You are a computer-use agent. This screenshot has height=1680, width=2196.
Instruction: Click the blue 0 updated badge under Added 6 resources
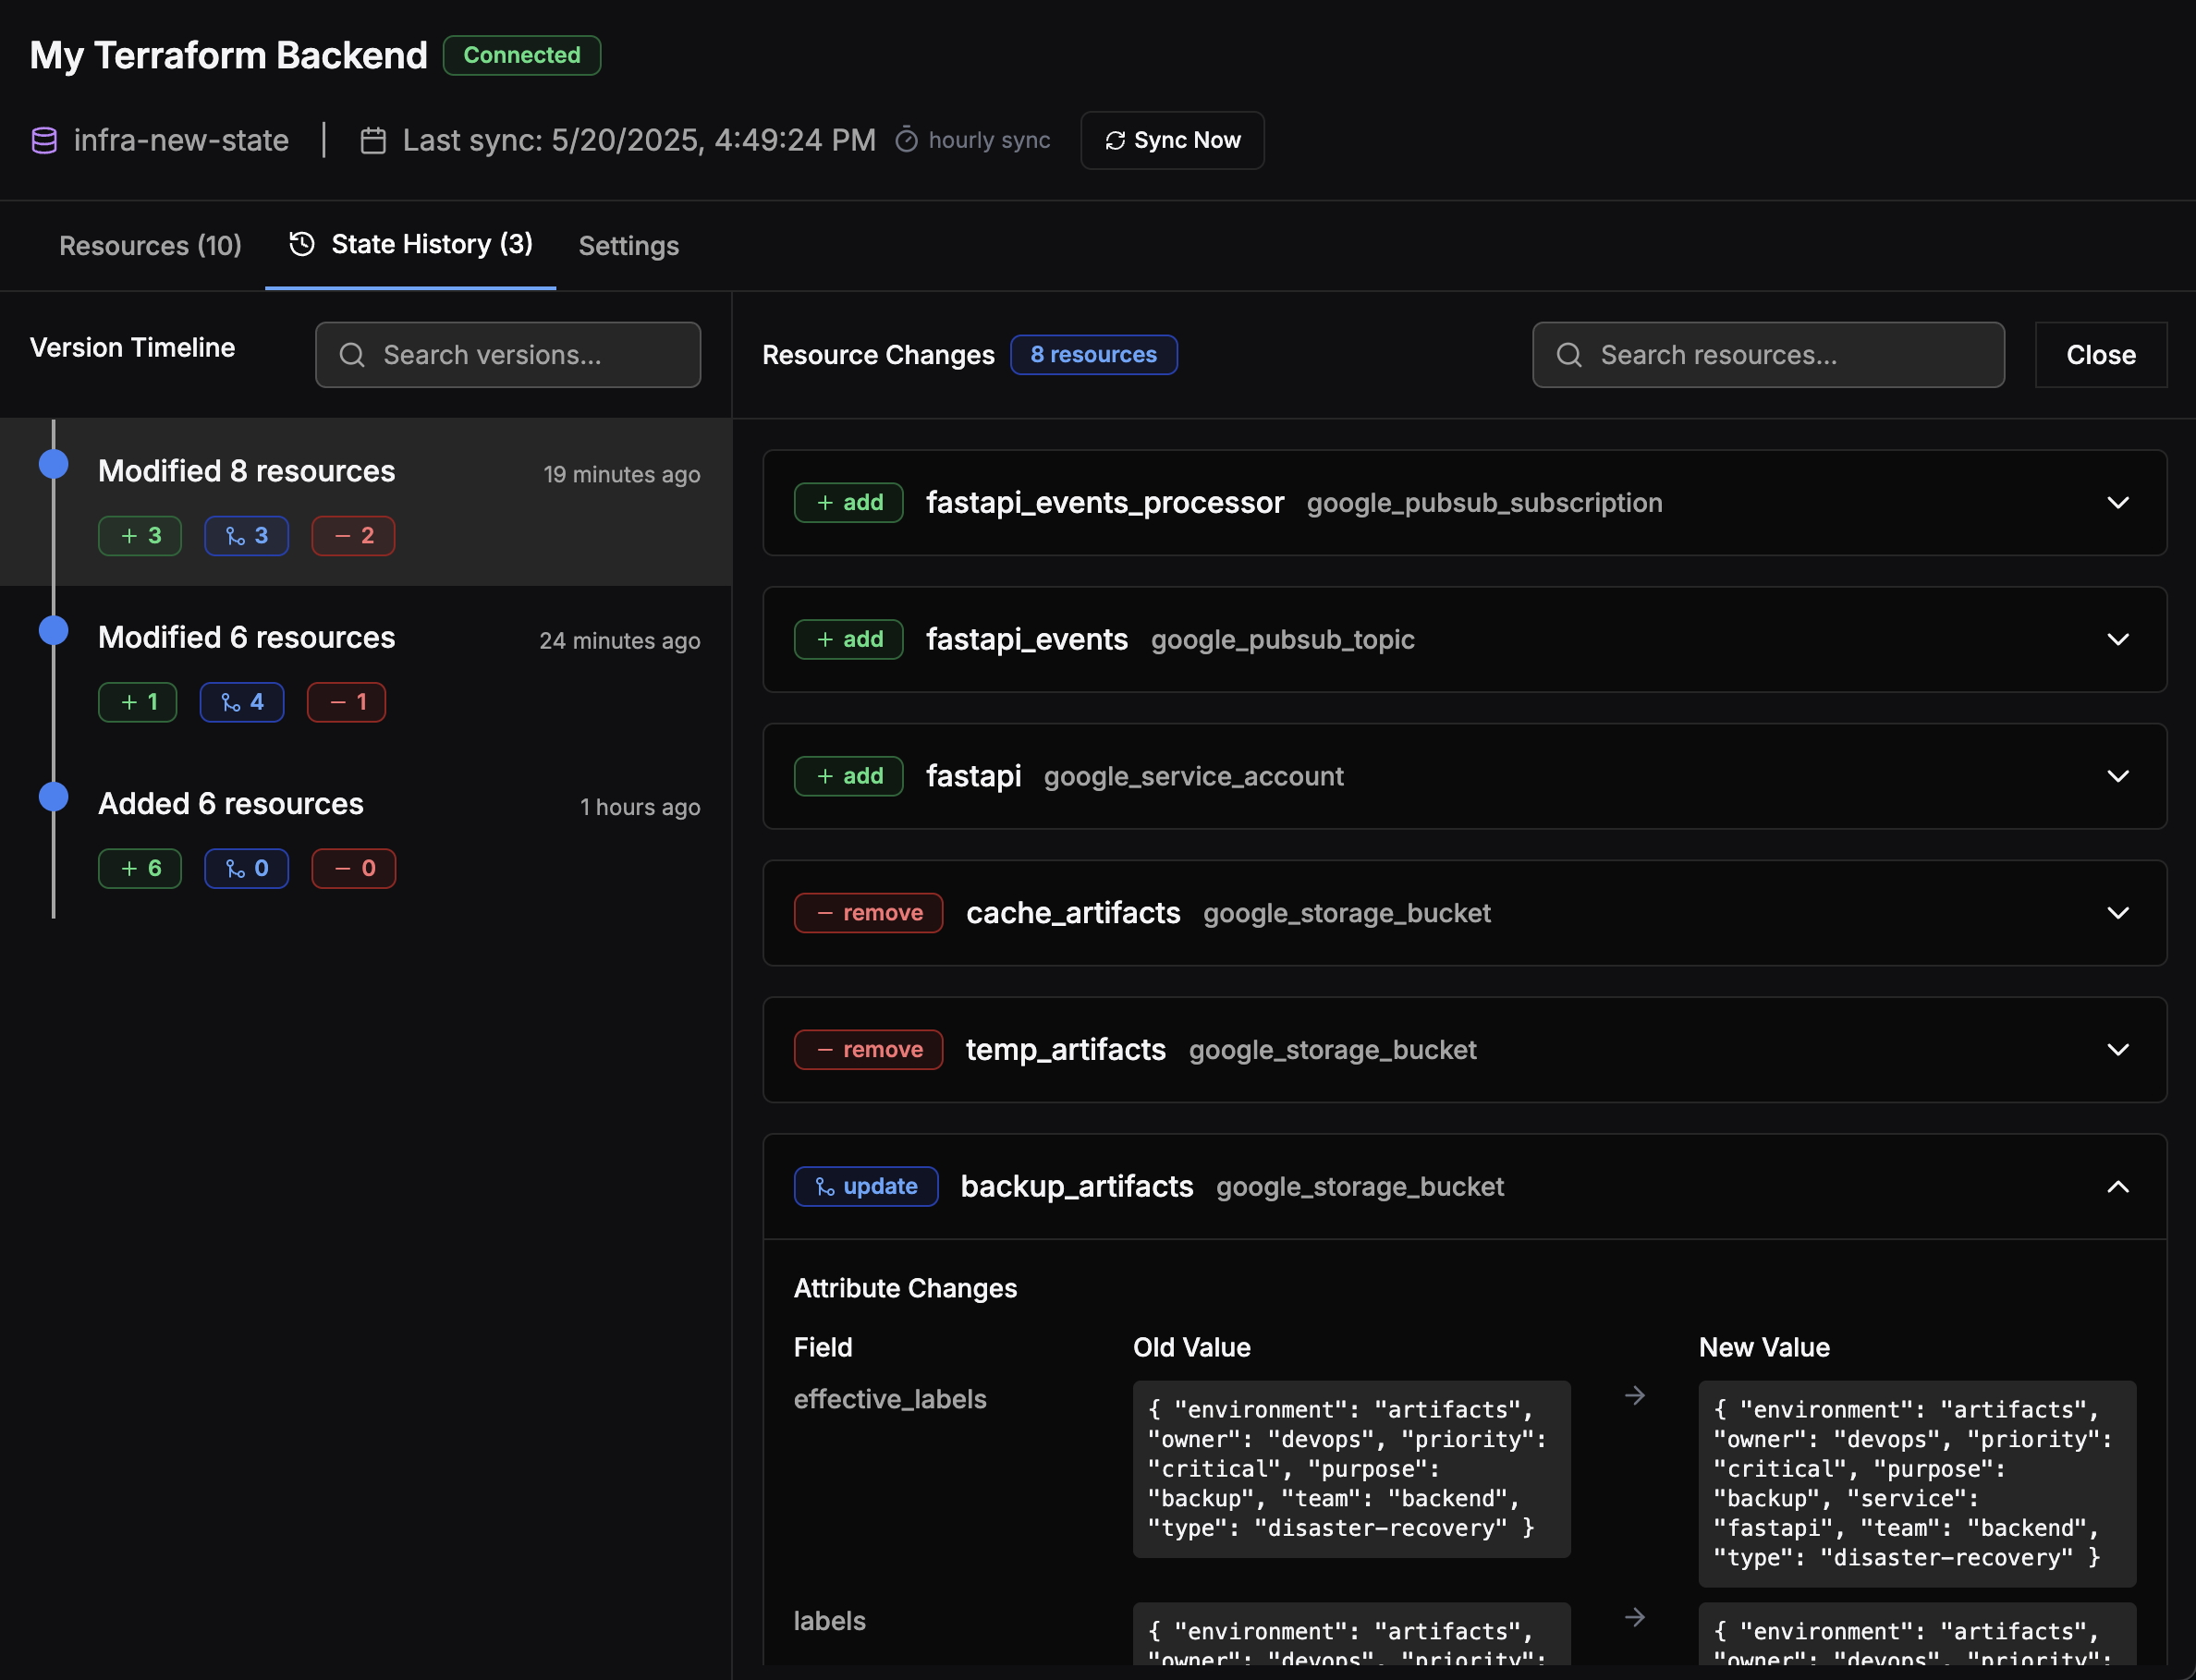click(247, 868)
